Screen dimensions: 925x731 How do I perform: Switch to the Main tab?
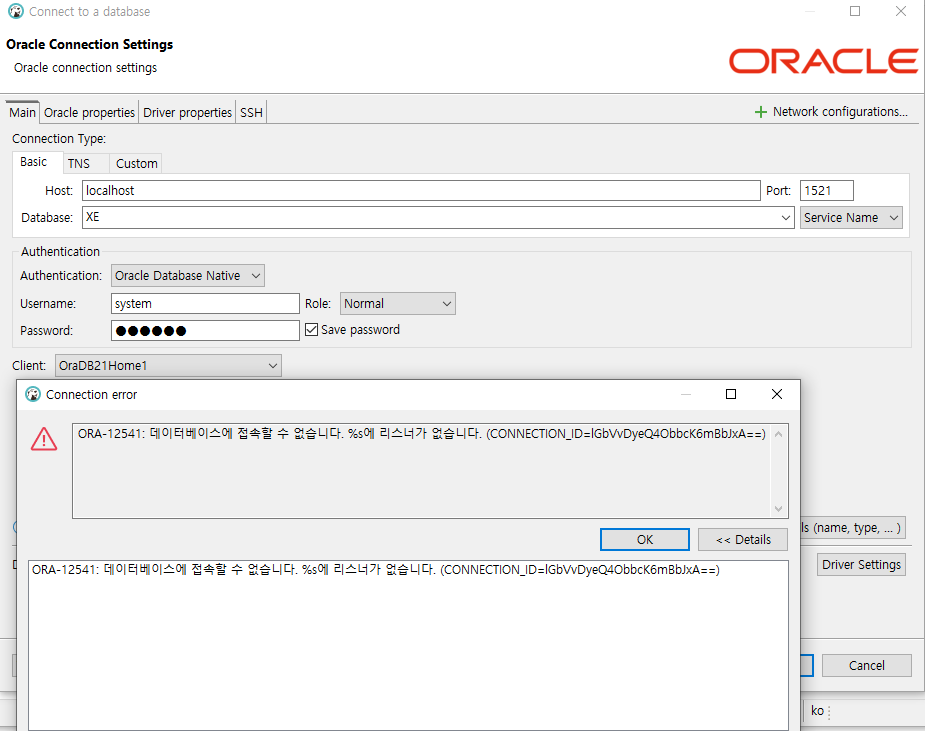click(x=22, y=113)
